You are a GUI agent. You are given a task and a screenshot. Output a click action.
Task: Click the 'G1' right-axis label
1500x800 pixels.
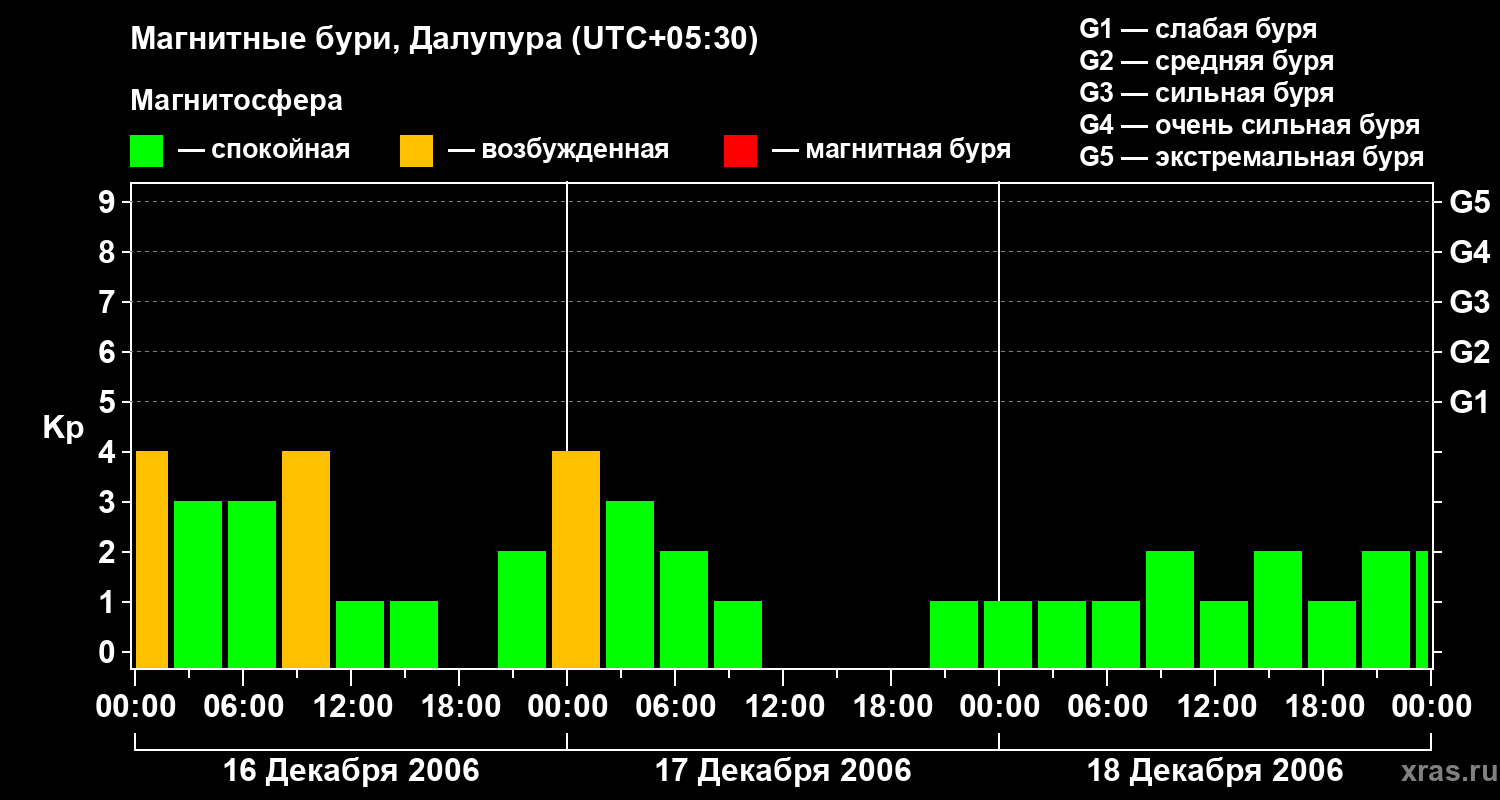tap(1469, 403)
